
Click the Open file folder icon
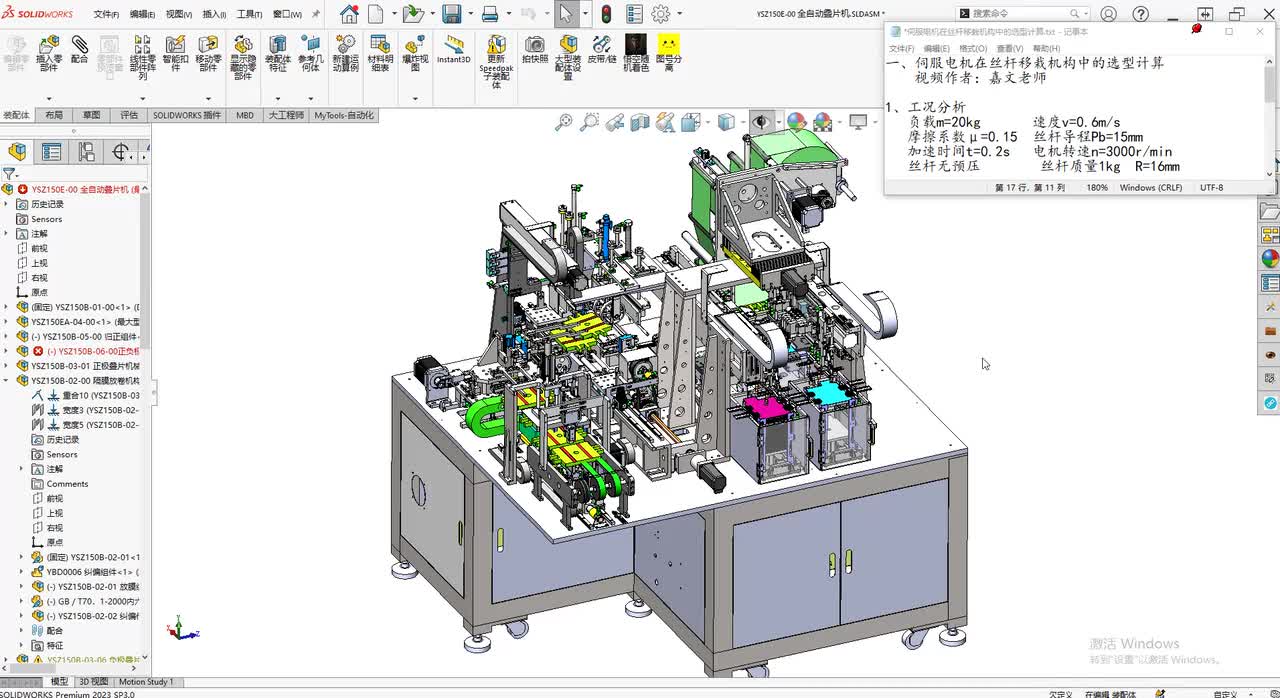point(412,14)
